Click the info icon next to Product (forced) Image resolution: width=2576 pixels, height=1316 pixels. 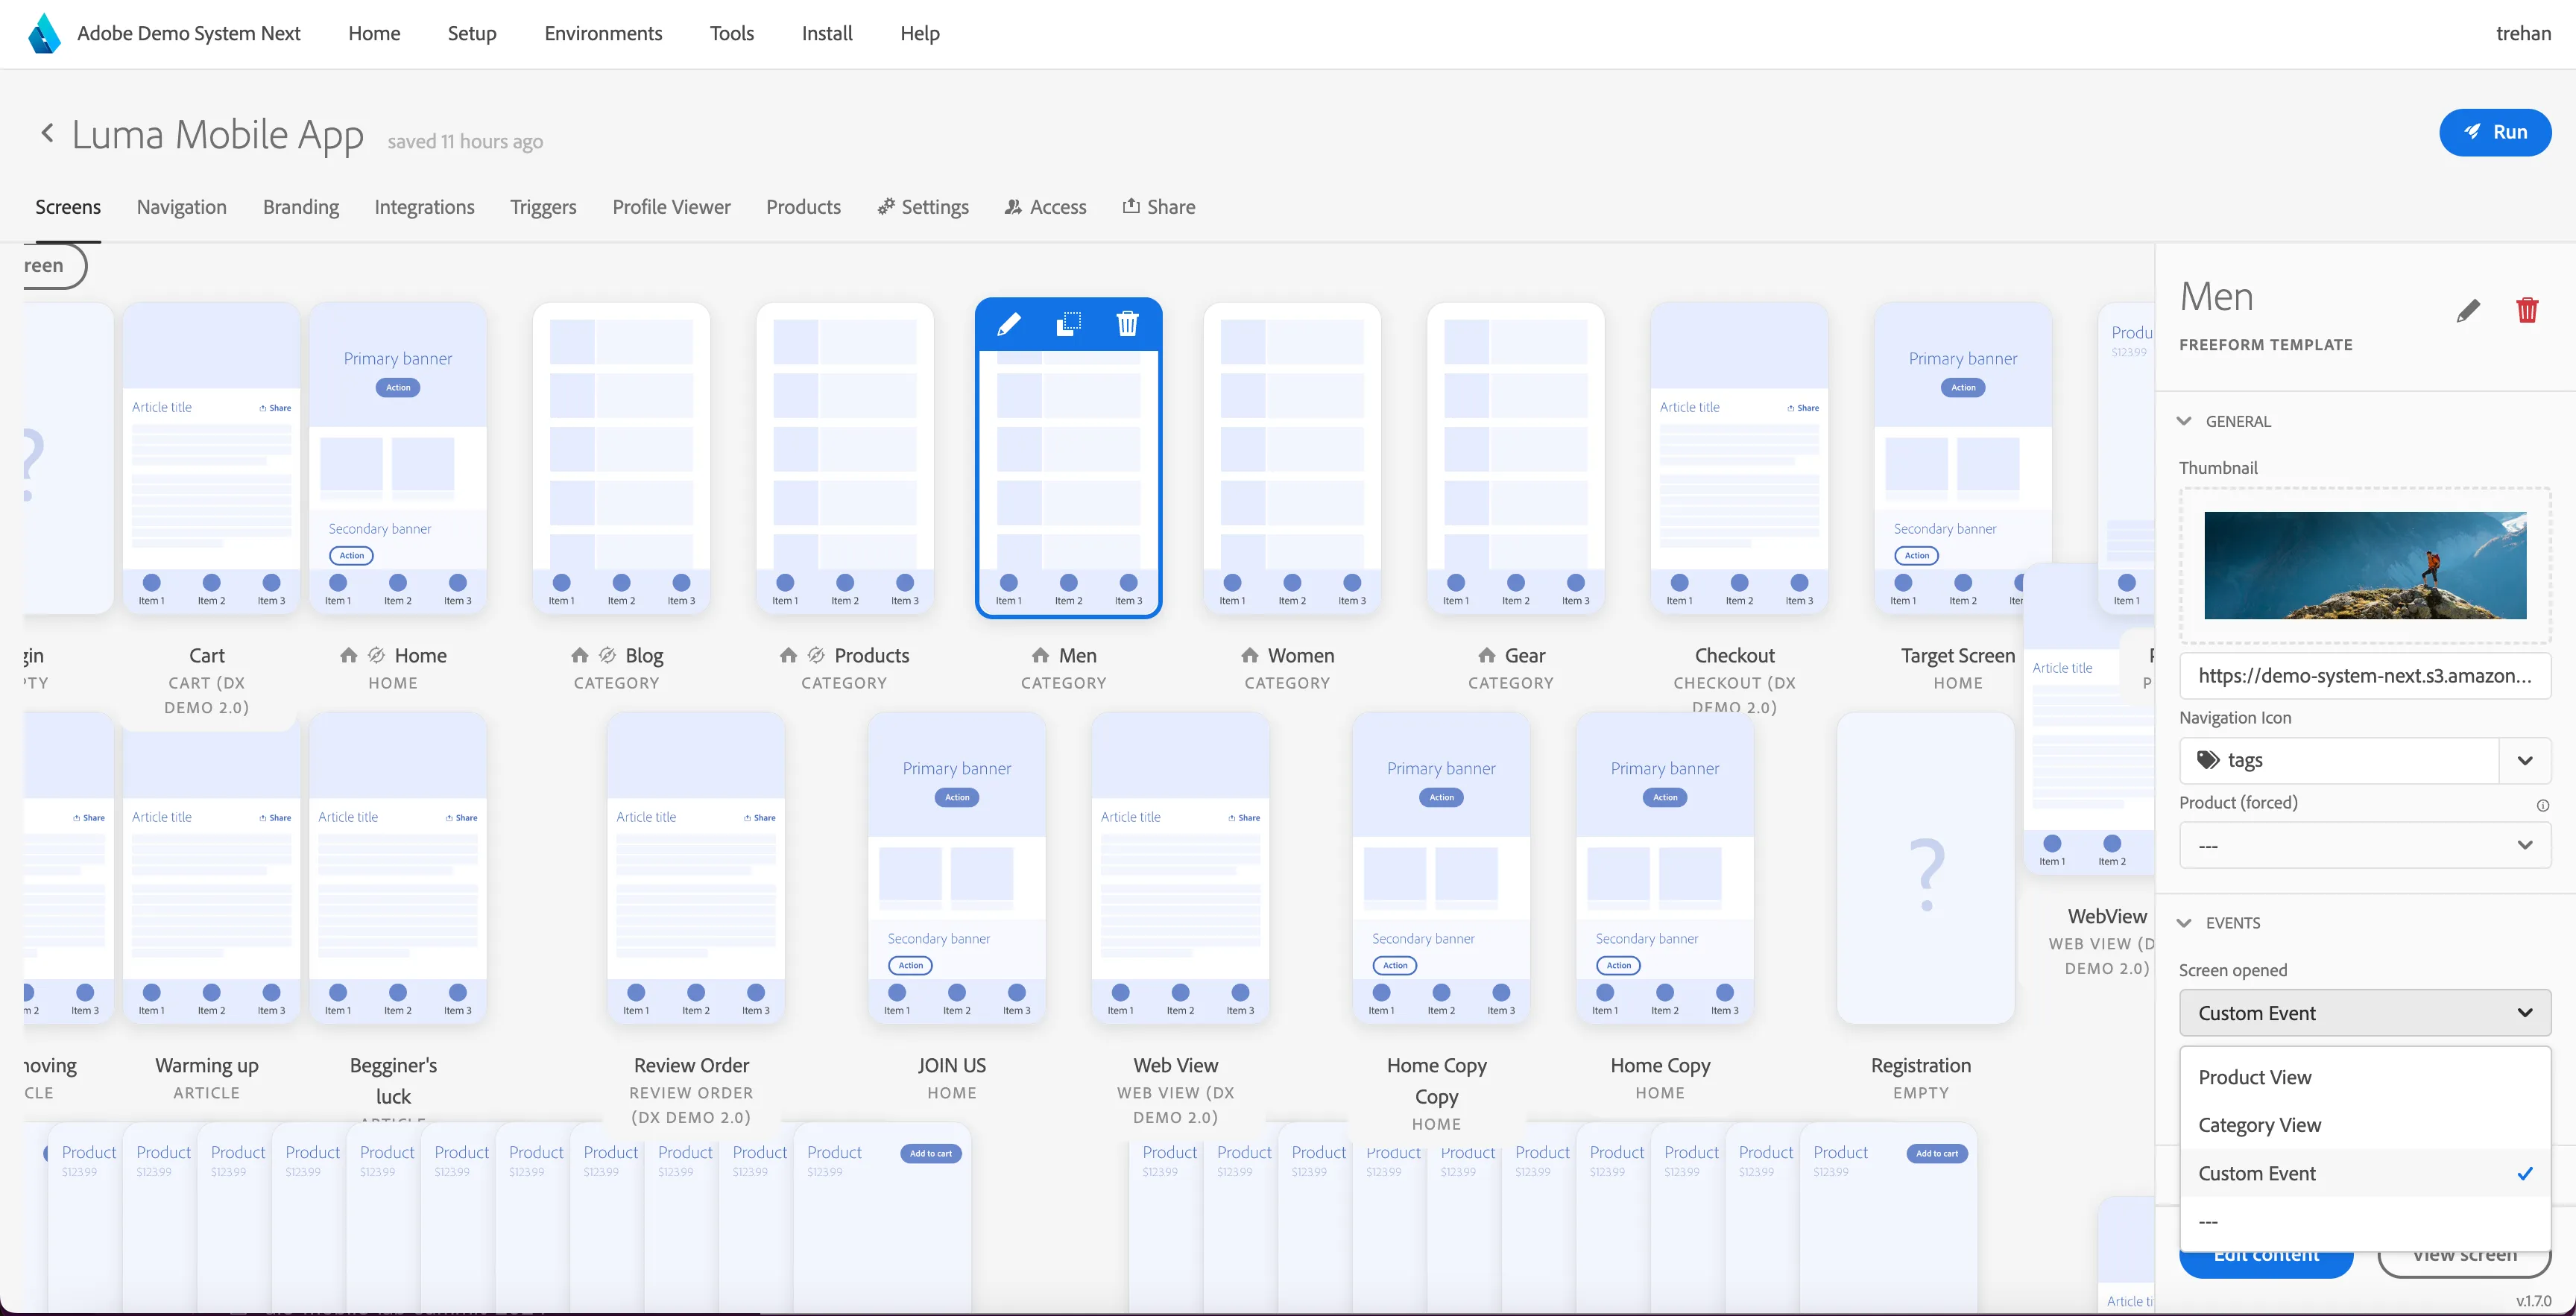tap(2542, 805)
